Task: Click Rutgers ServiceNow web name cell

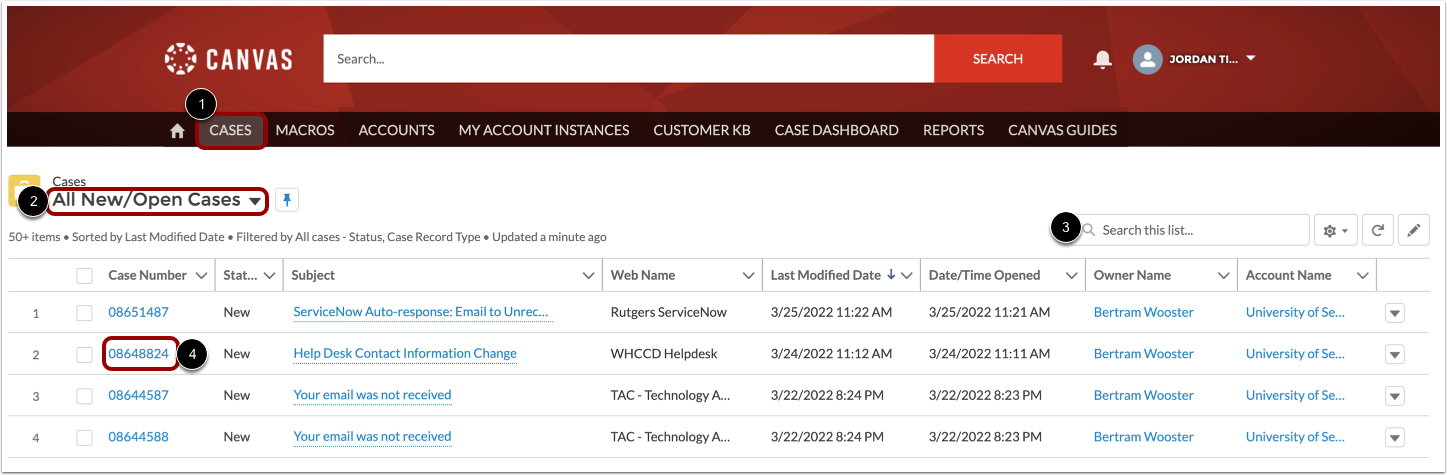Action: [x=669, y=313]
